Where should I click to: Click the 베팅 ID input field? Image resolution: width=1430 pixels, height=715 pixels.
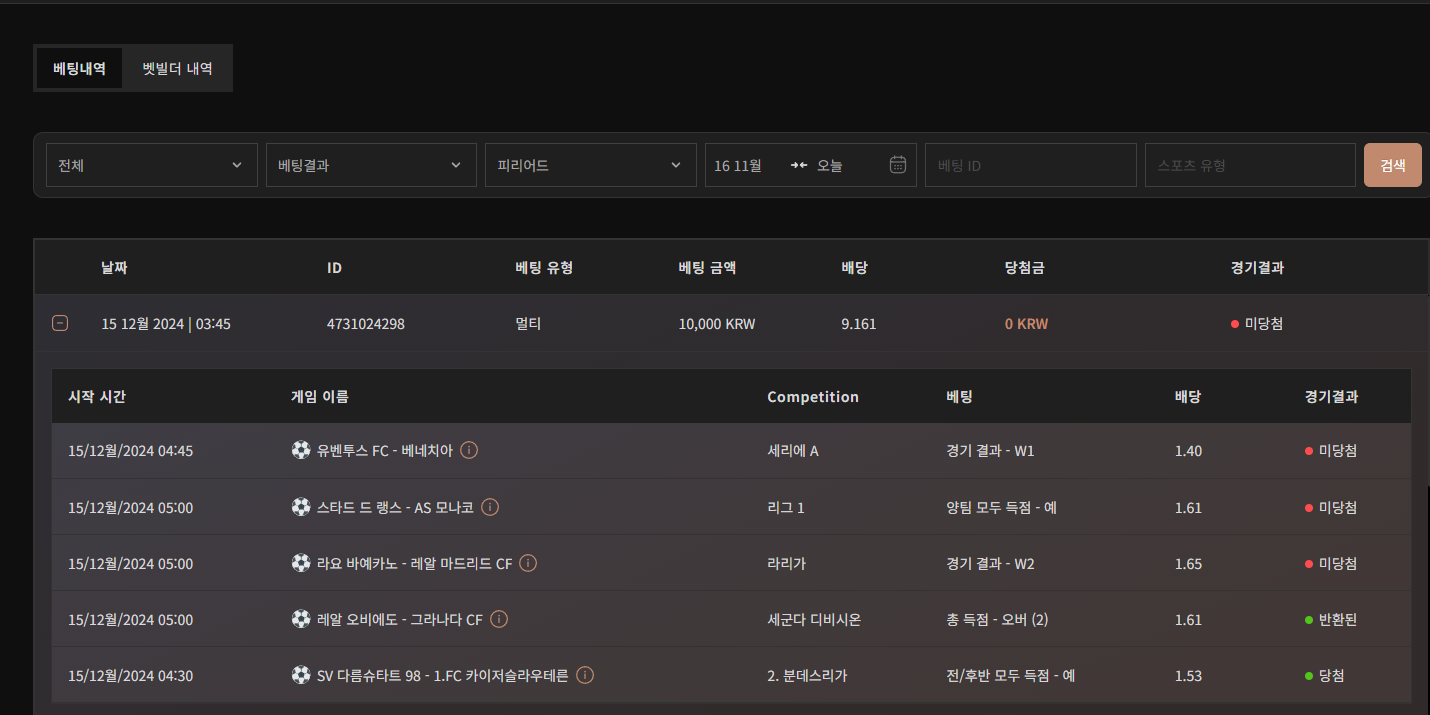click(x=1030, y=165)
